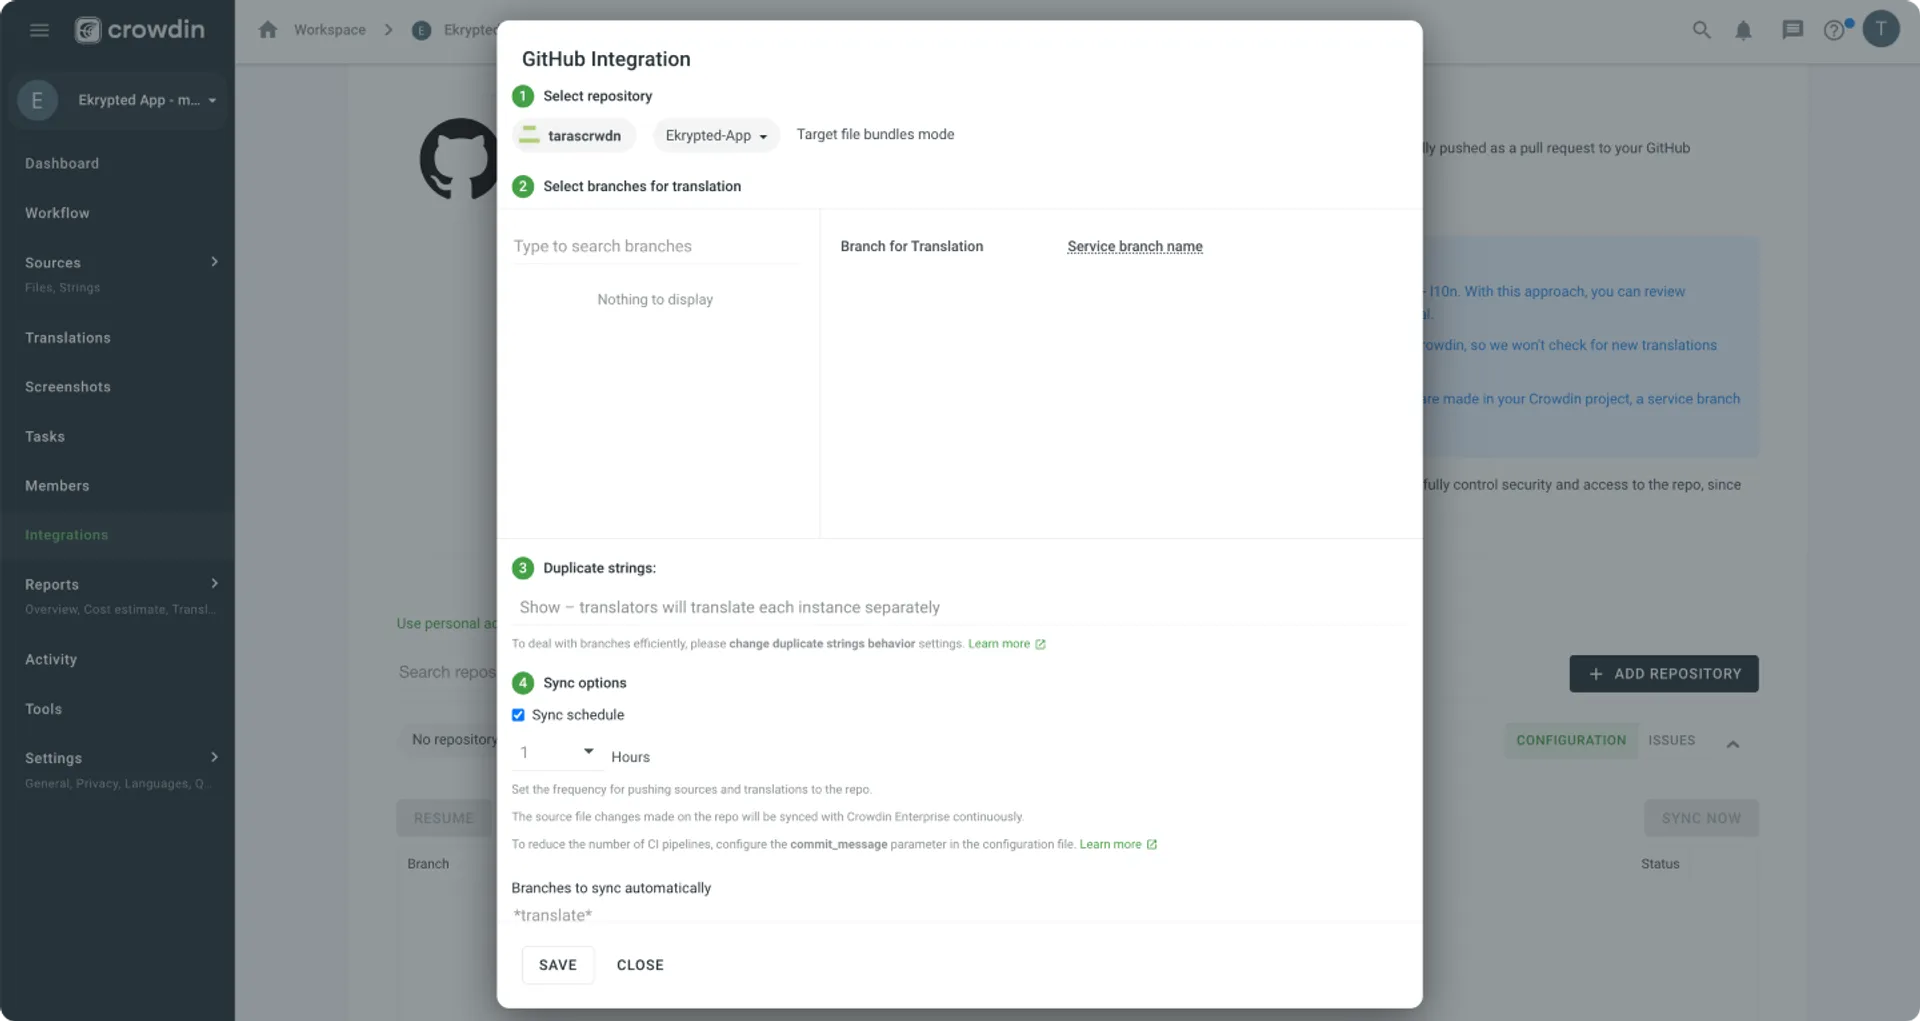The image size is (1920, 1021).
Task: Click the Branch for Translation header
Action: click(911, 246)
